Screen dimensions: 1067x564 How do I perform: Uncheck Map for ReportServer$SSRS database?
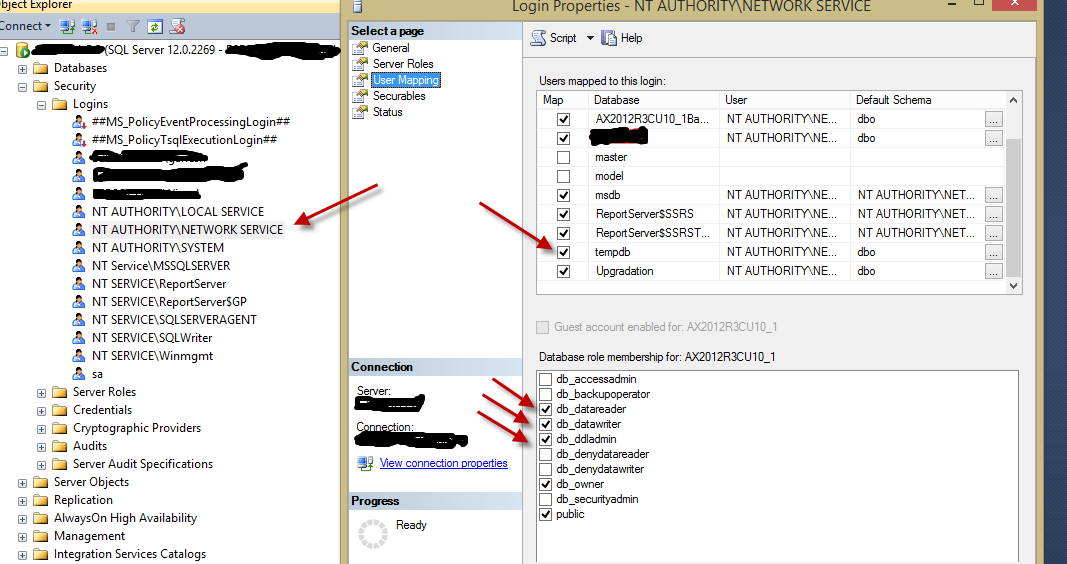coord(563,214)
